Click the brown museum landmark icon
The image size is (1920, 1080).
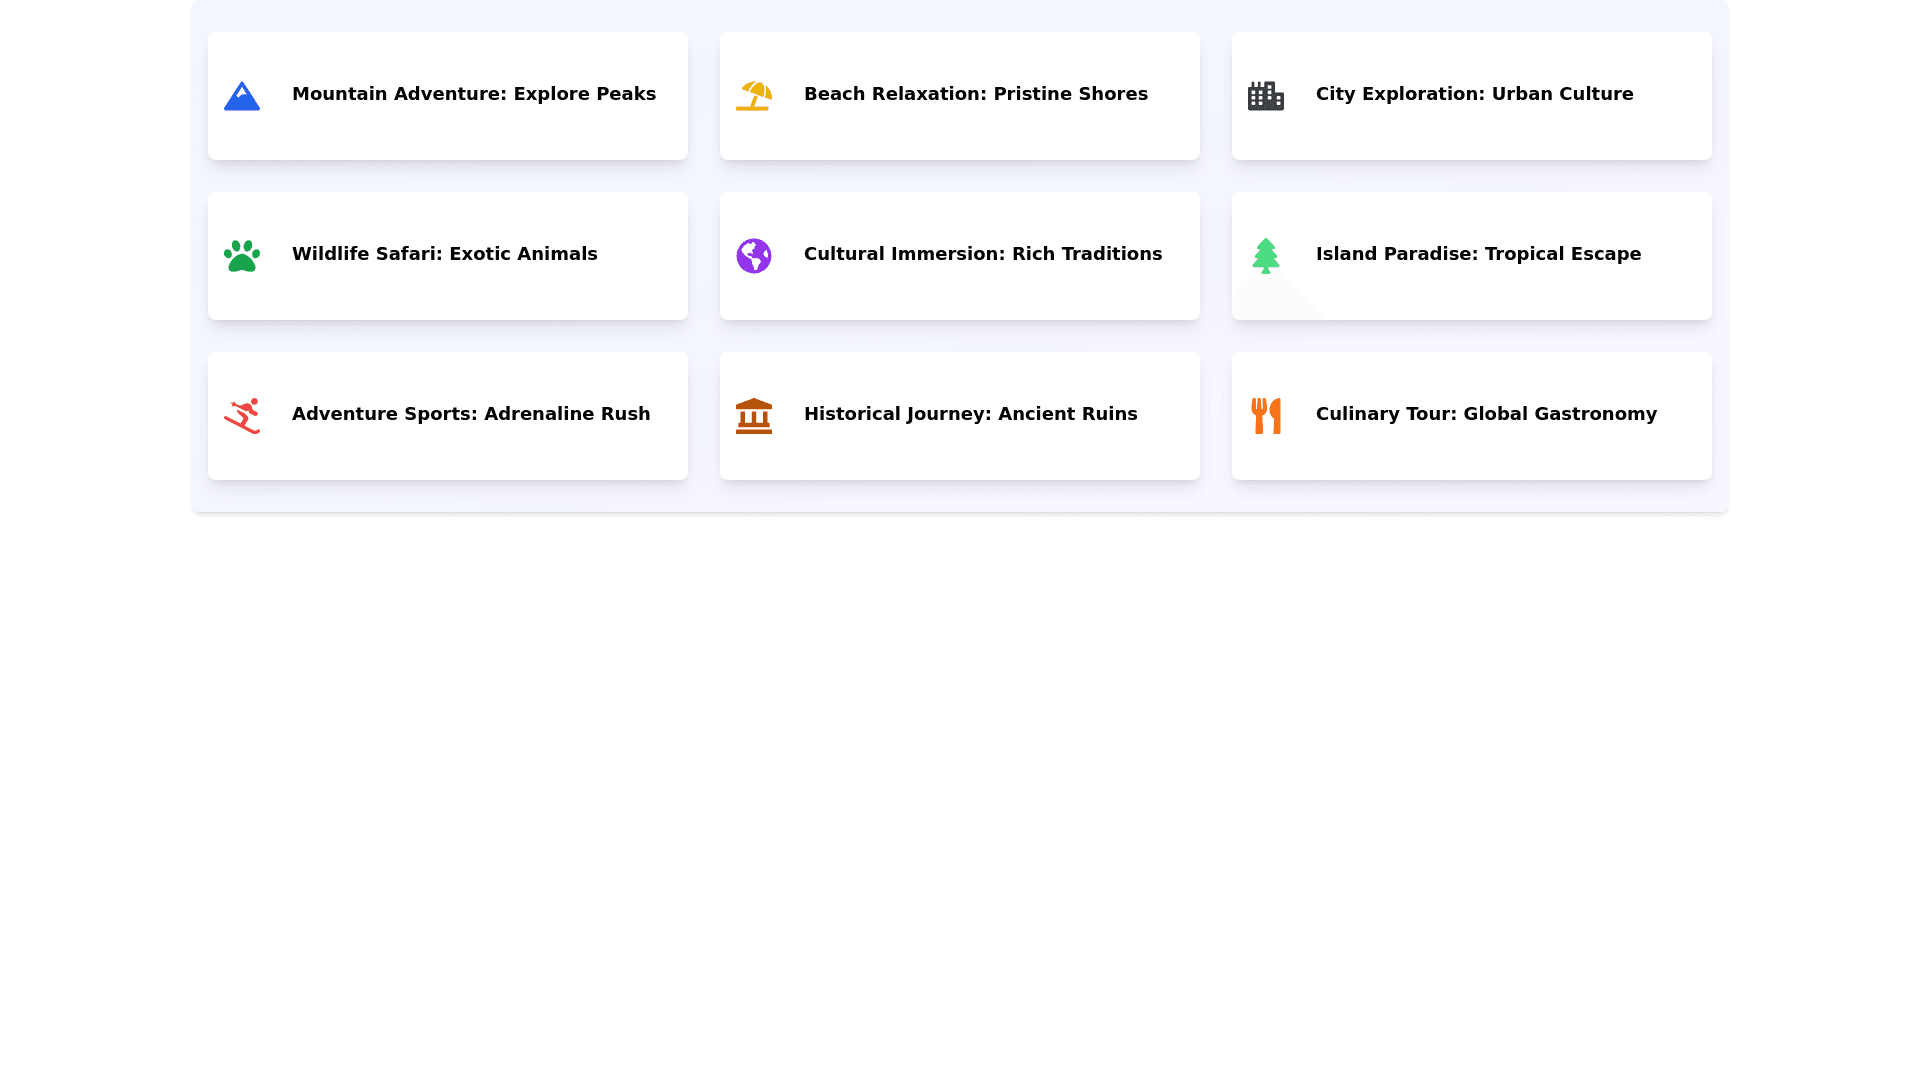click(754, 416)
